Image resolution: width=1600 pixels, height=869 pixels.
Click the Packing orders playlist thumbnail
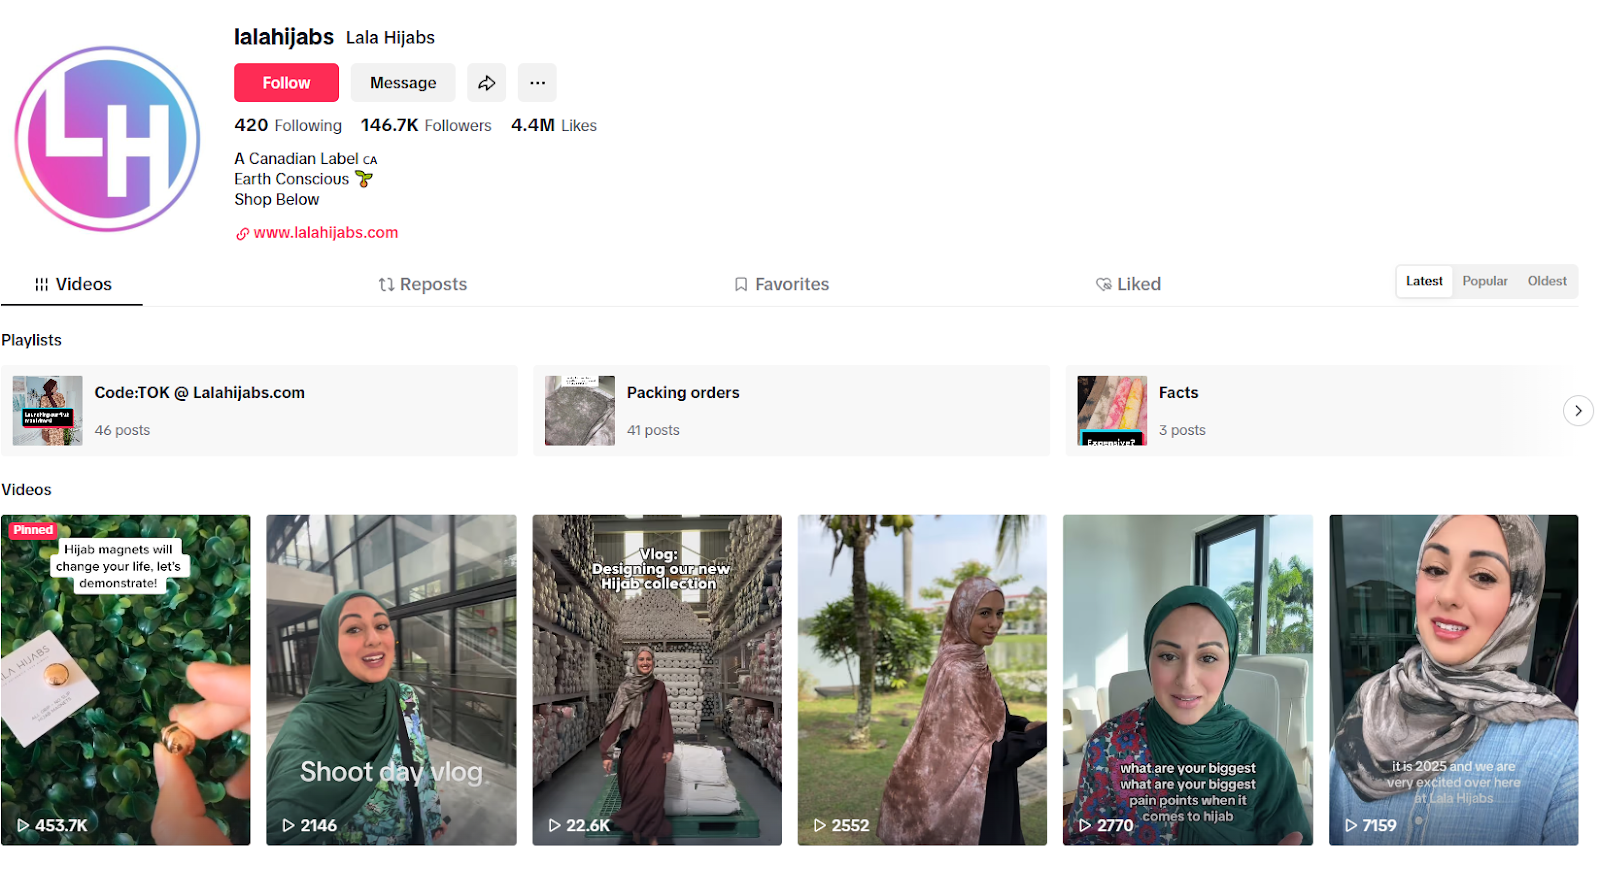coord(580,411)
